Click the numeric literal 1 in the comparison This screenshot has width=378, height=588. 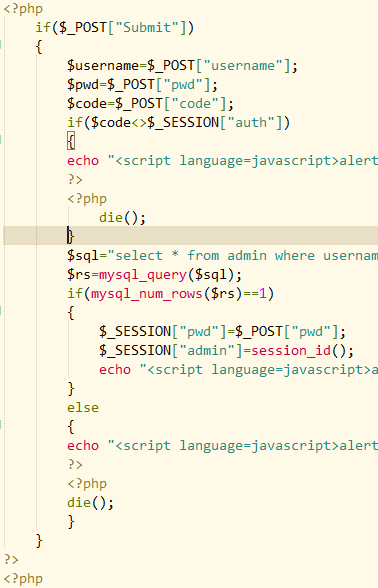(x=263, y=294)
